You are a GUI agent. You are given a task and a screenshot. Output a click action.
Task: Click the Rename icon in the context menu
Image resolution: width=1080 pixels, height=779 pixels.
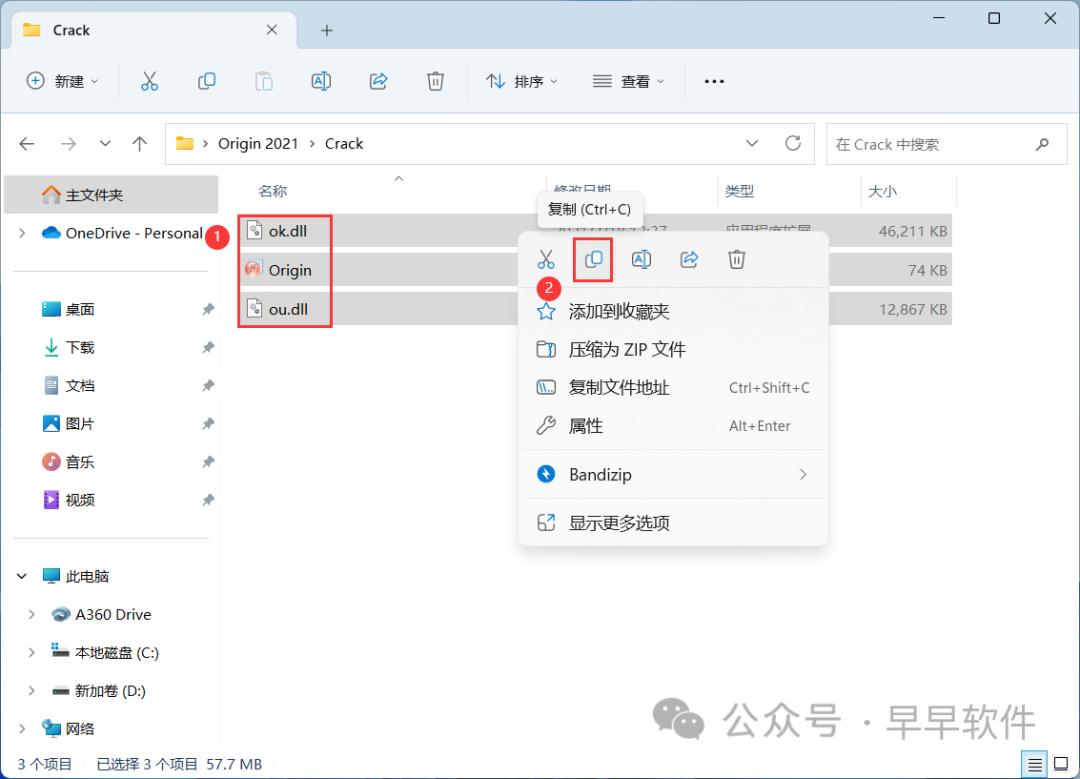(641, 259)
